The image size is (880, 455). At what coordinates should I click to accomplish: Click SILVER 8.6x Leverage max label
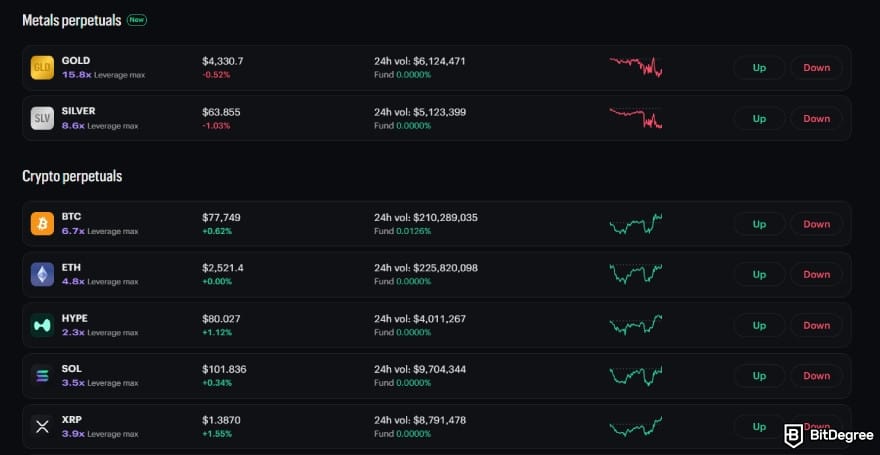pos(100,126)
